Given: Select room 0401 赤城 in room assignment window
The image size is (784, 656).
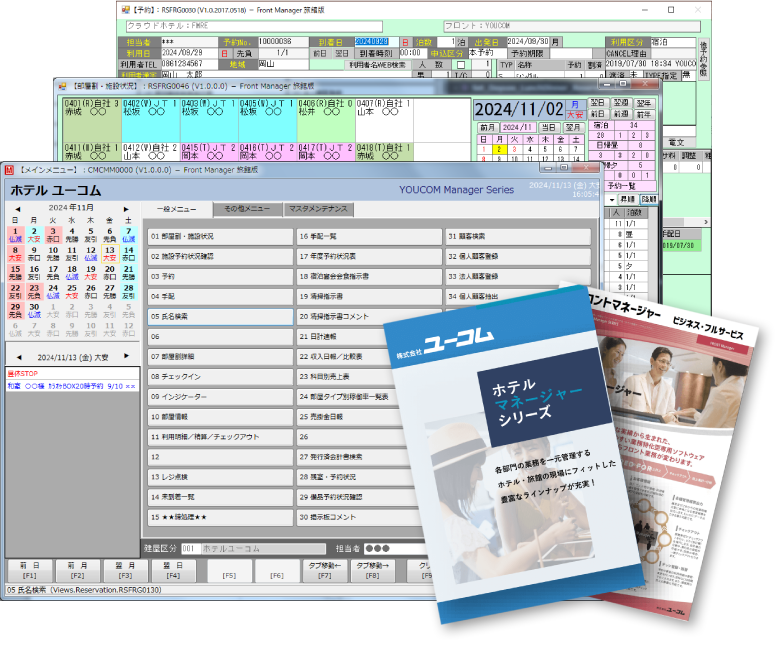Looking at the screenshot, I should coord(92,120).
